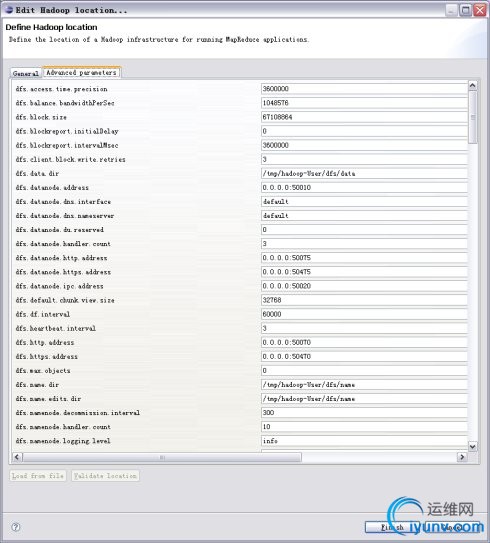Click the dfs.datanode.https.address field
Viewport: 490px width, 543px height.
(364, 272)
